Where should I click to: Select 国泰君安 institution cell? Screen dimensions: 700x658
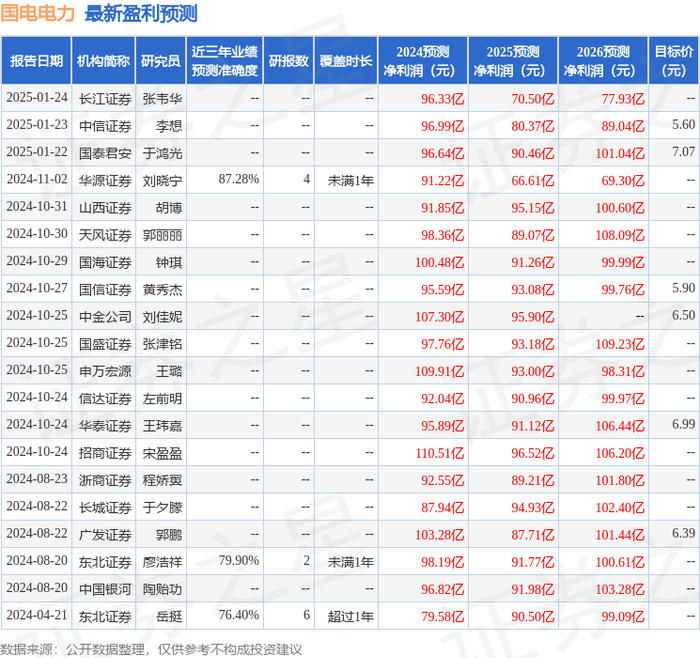[105, 153]
